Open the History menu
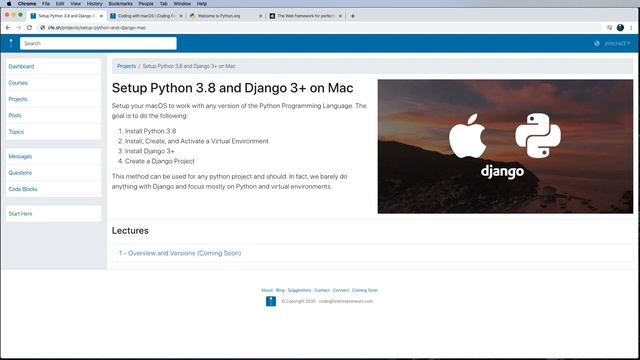This screenshot has width=640, height=360. [x=94, y=4]
